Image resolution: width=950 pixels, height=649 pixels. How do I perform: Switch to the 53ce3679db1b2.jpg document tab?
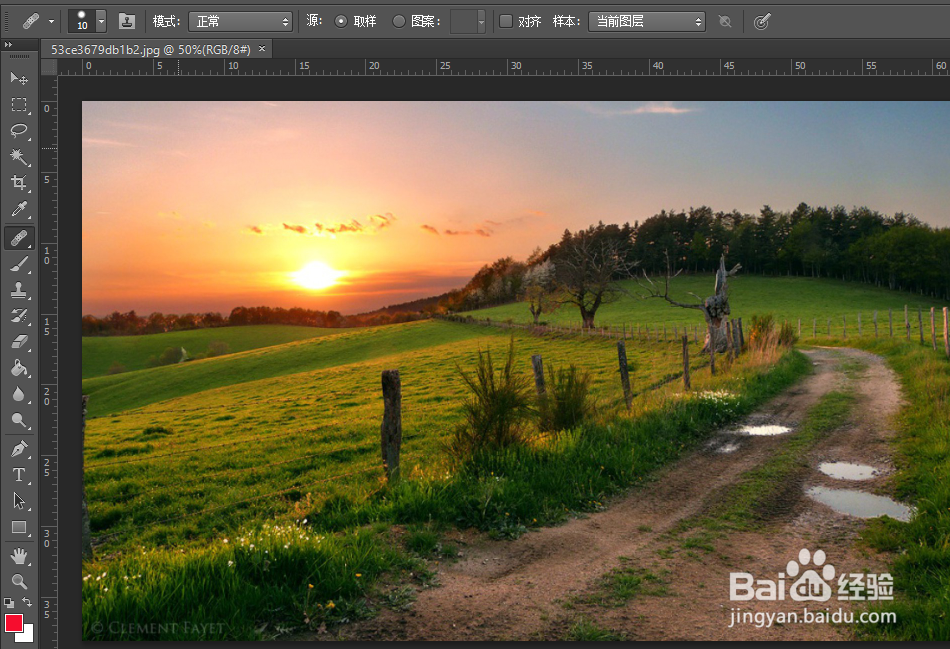pyautogui.click(x=150, y=50)
